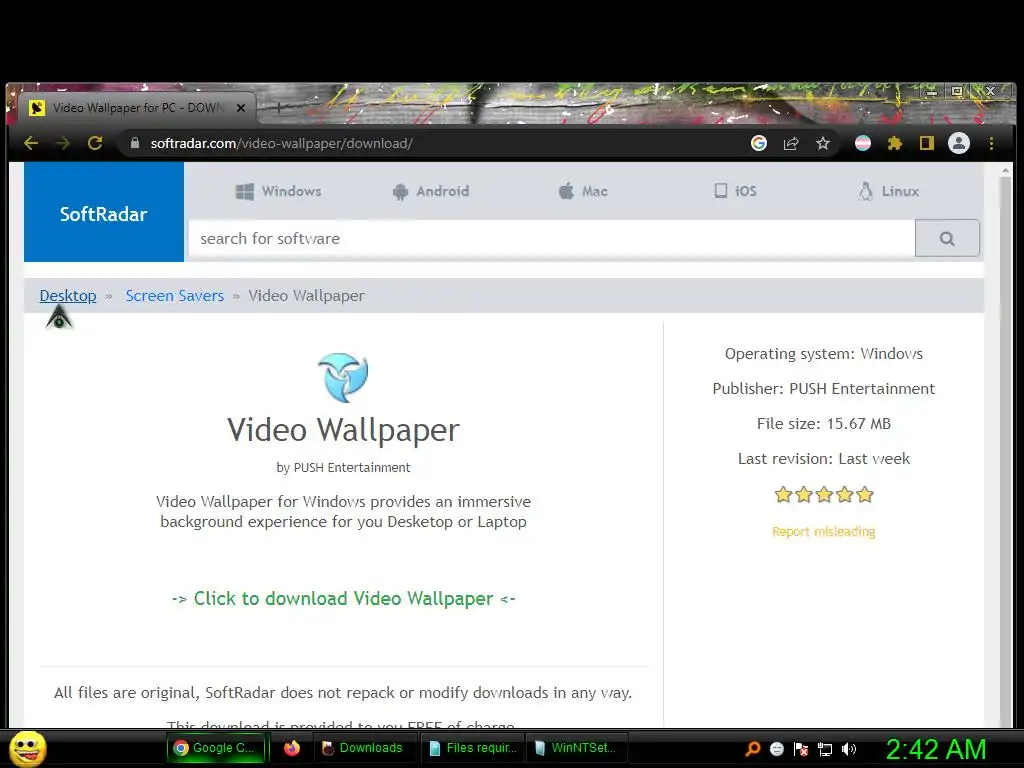This screenshot has height=768, width=1024.
Task: Open a new tab with plus button
Action: pos(278,108)
